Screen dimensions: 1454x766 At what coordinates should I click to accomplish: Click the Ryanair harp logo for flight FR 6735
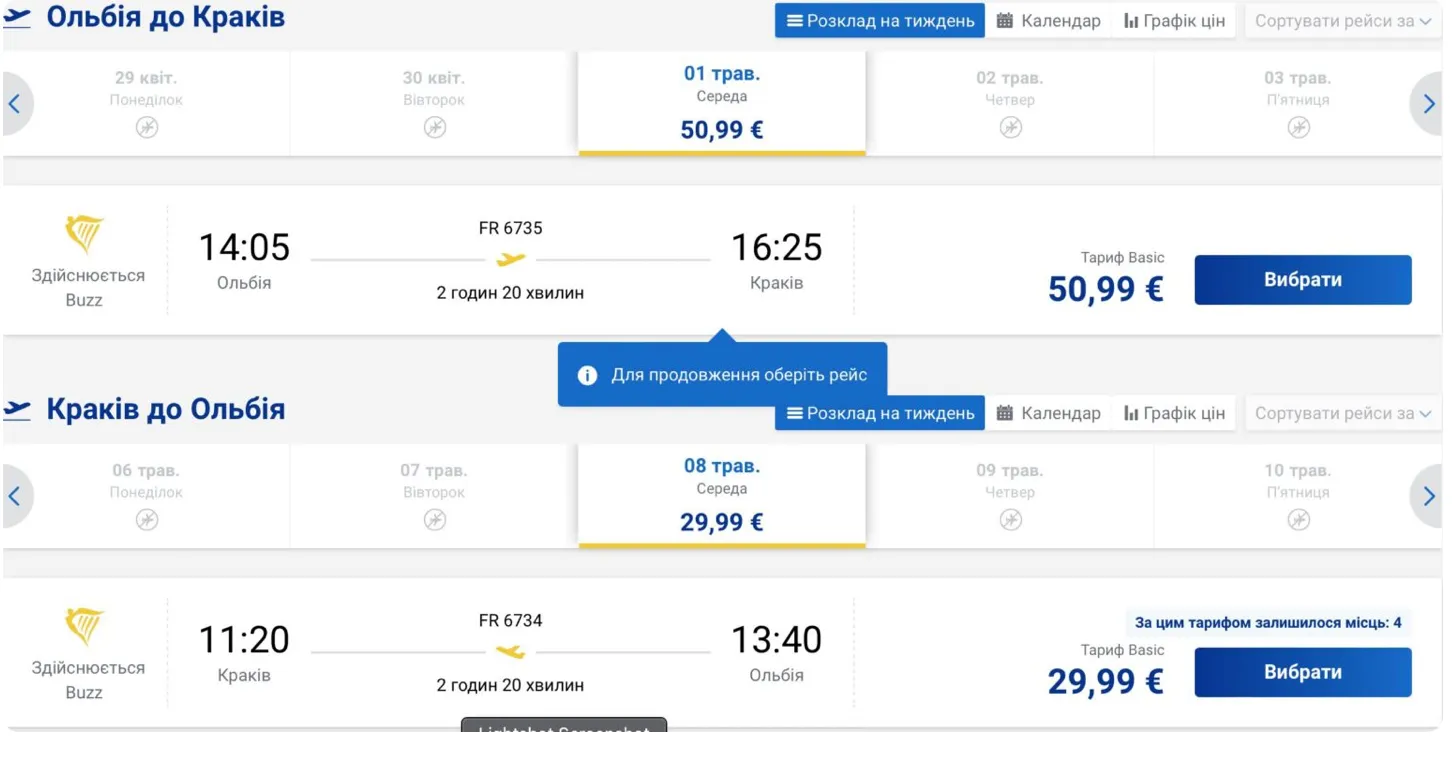84,235
